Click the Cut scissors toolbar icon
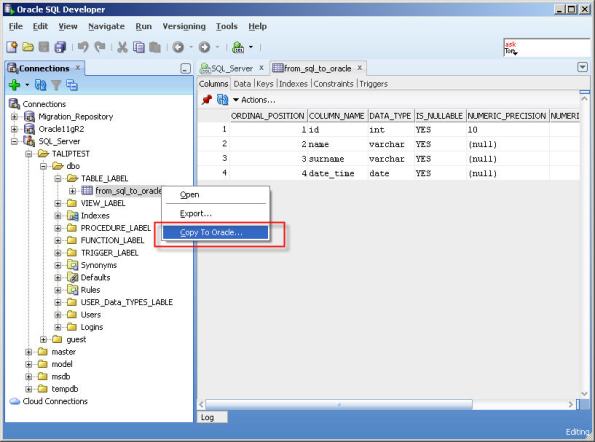Viewport: 595px width, 442px height. [x=122, y=47]
